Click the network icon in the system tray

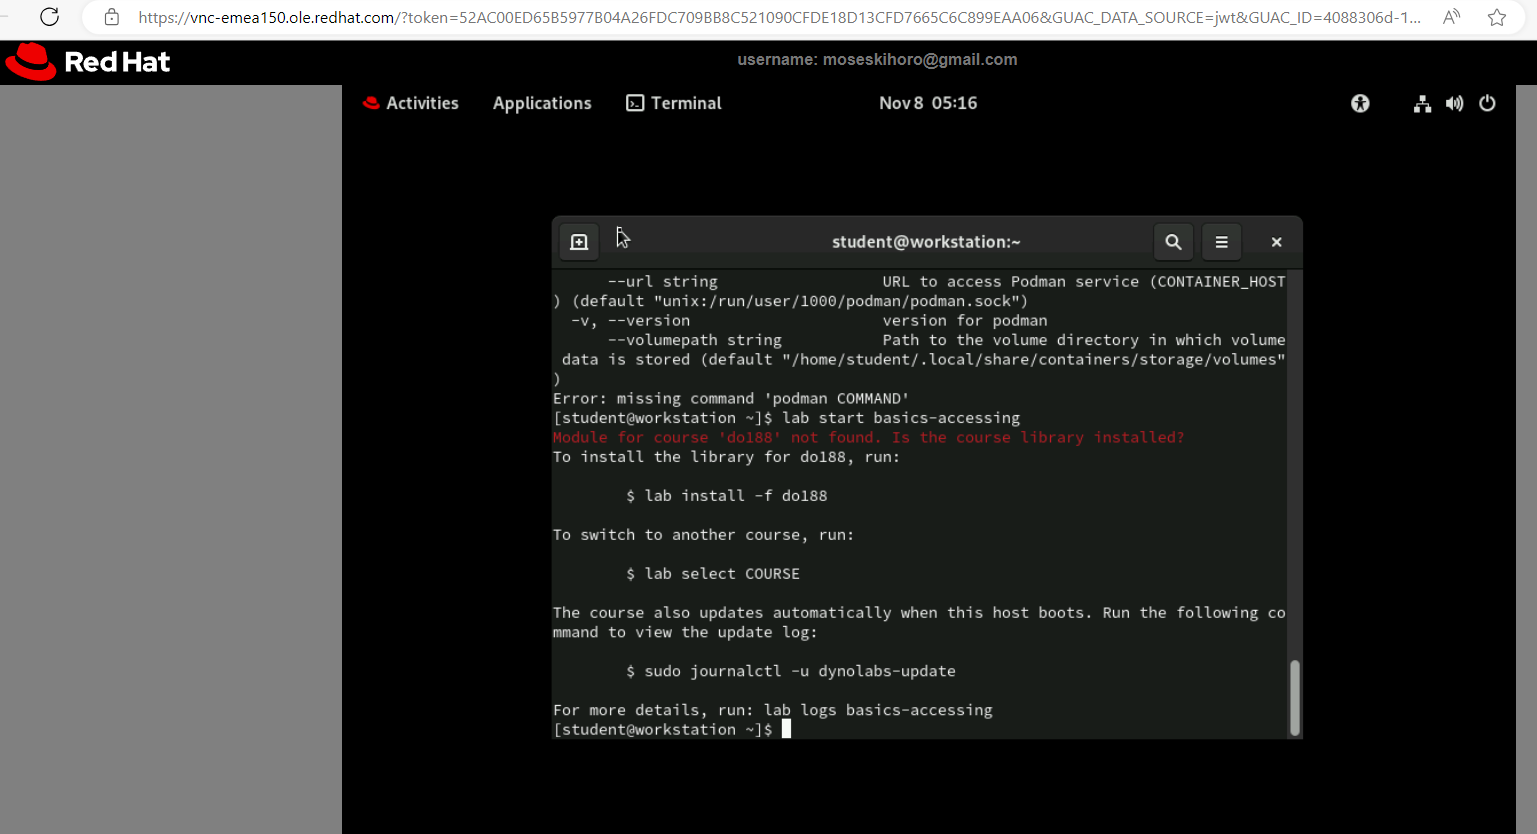[1421, 103]
